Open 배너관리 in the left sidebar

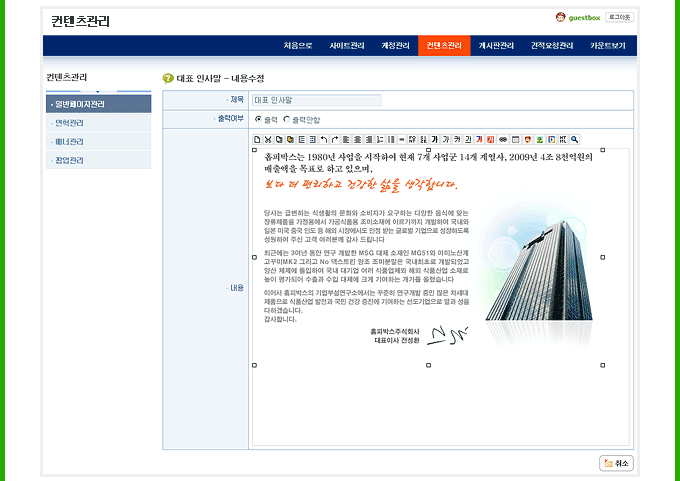[70, 142]
